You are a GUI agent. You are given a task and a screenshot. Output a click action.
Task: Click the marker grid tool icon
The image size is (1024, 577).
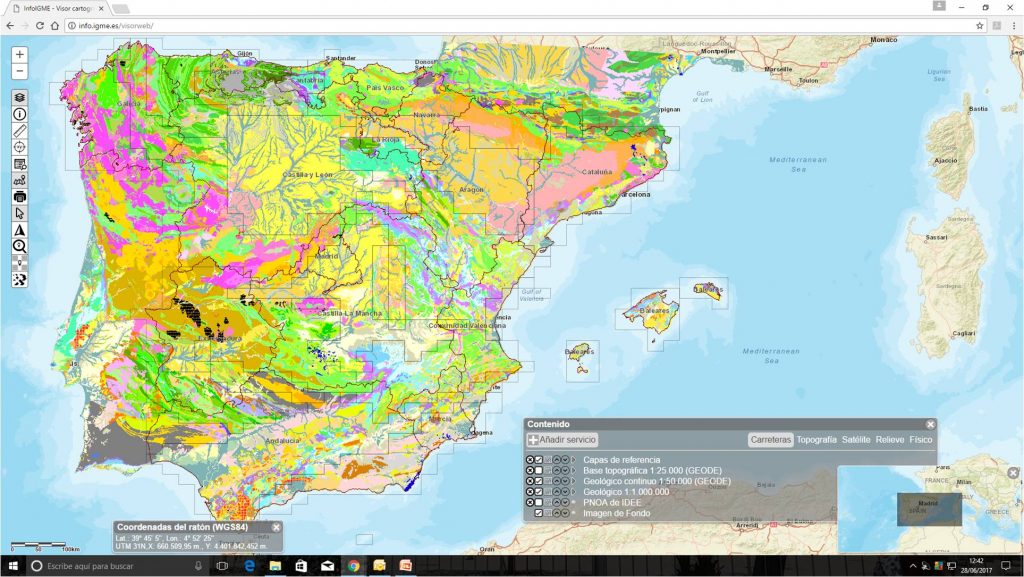click(x=20, y=263)
